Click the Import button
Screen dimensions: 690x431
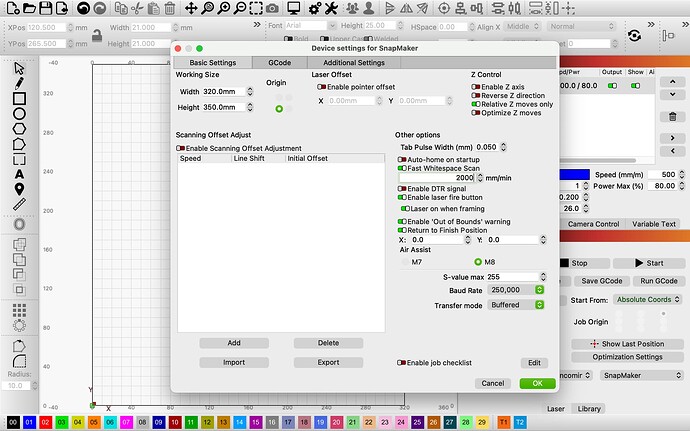pos(234,362)
